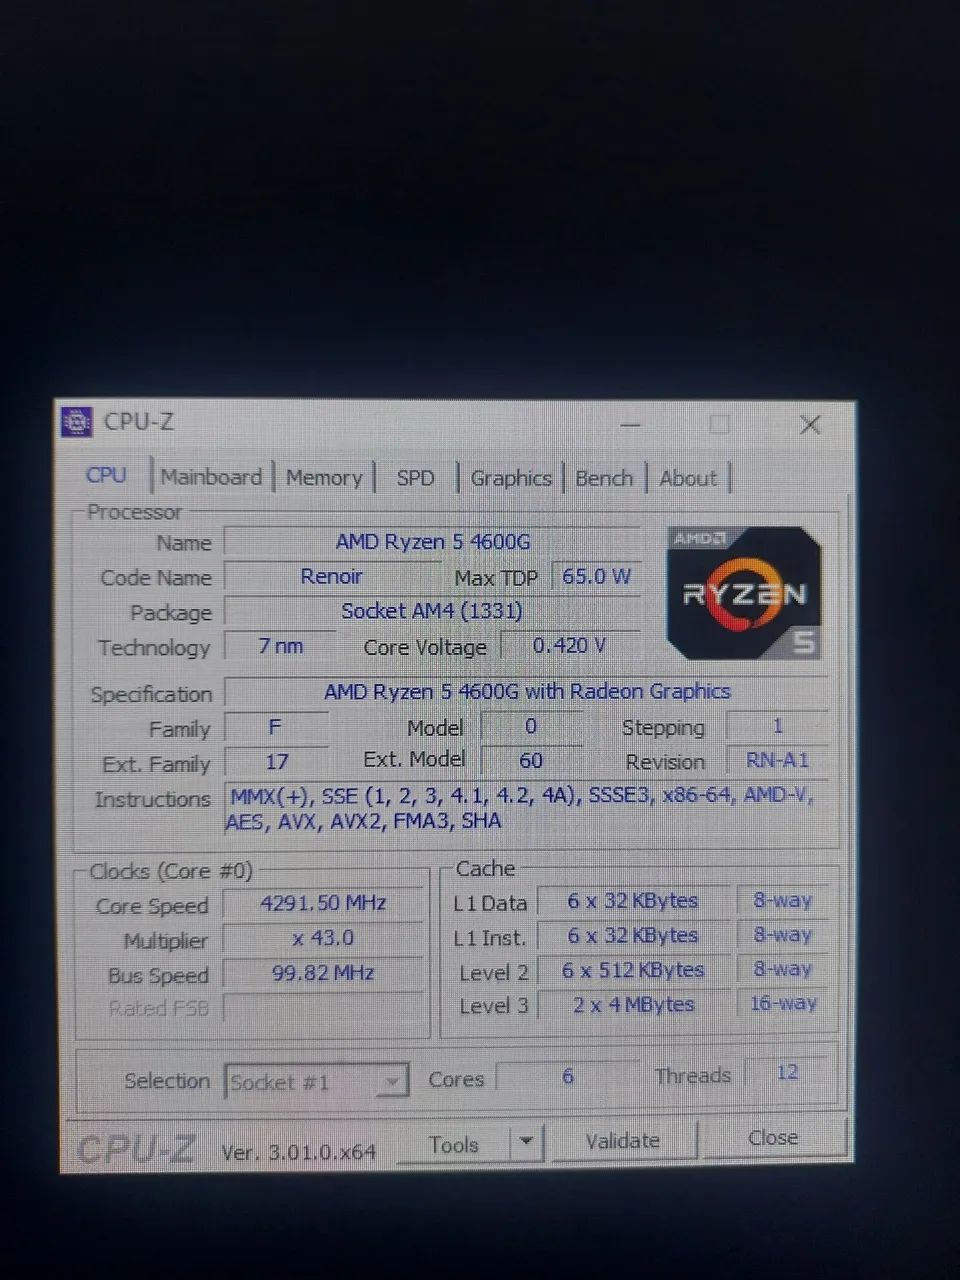Click the Specification field with Radeon Graphics
960x1280 pixels.
pos(527,691)
